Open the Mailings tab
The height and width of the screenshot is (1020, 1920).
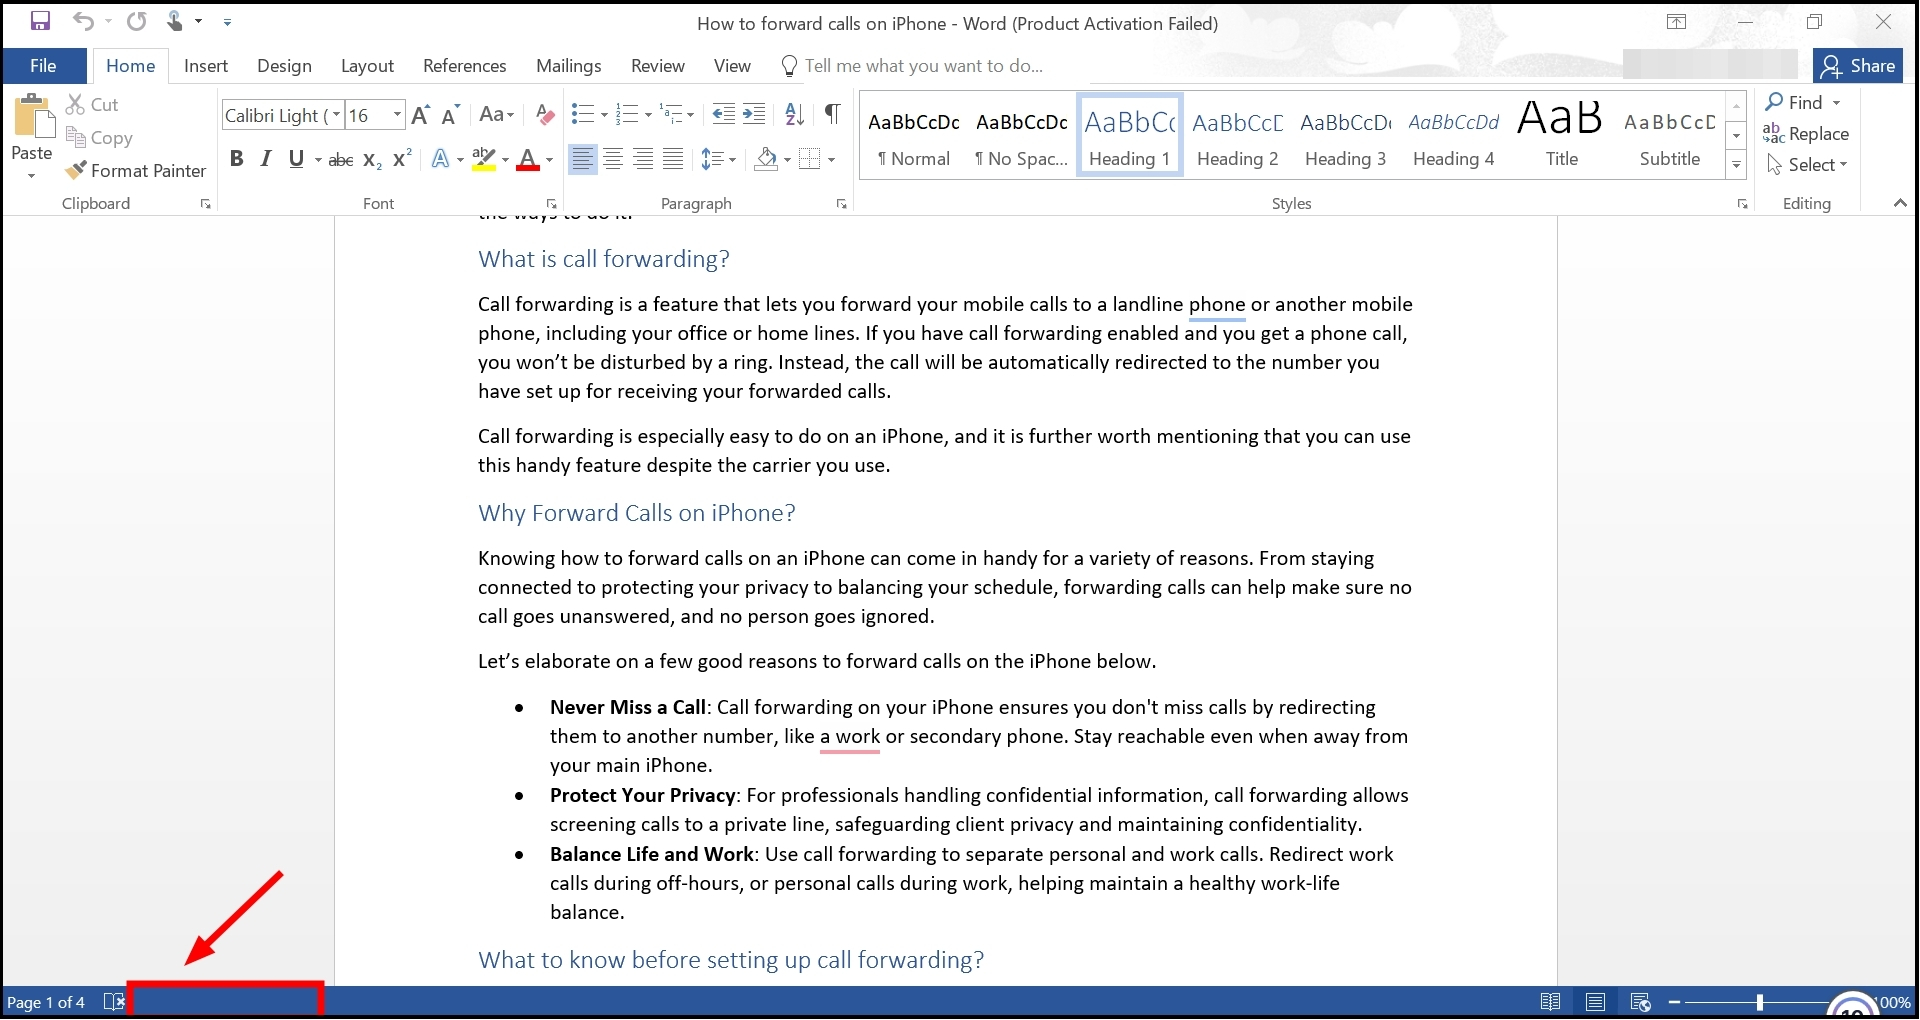tap(568, 65)
